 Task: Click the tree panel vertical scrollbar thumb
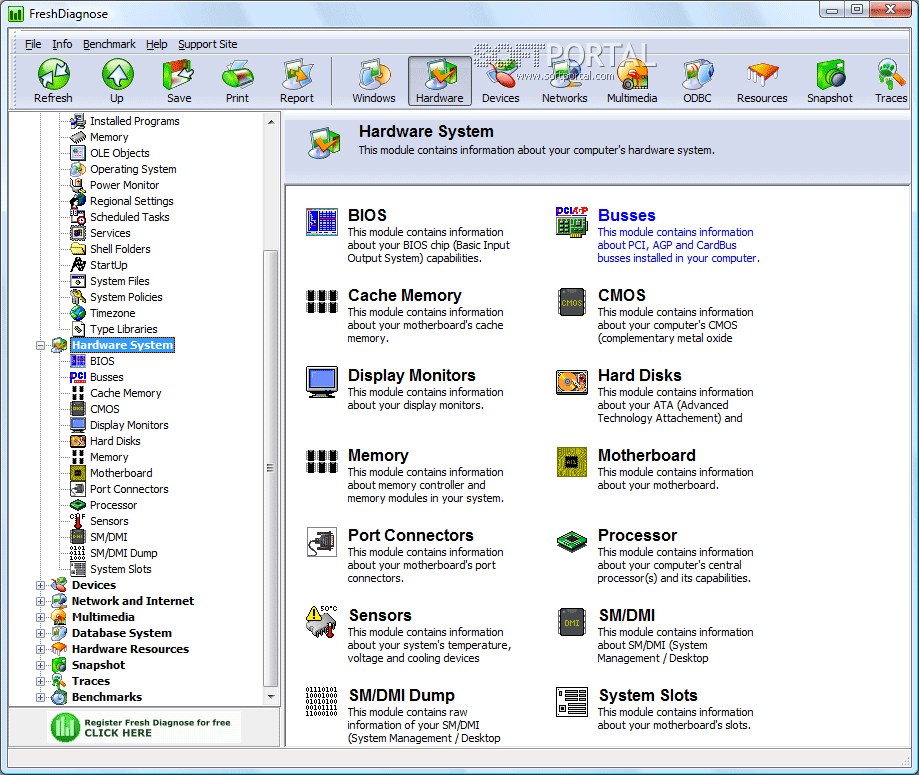click(270, 468)
